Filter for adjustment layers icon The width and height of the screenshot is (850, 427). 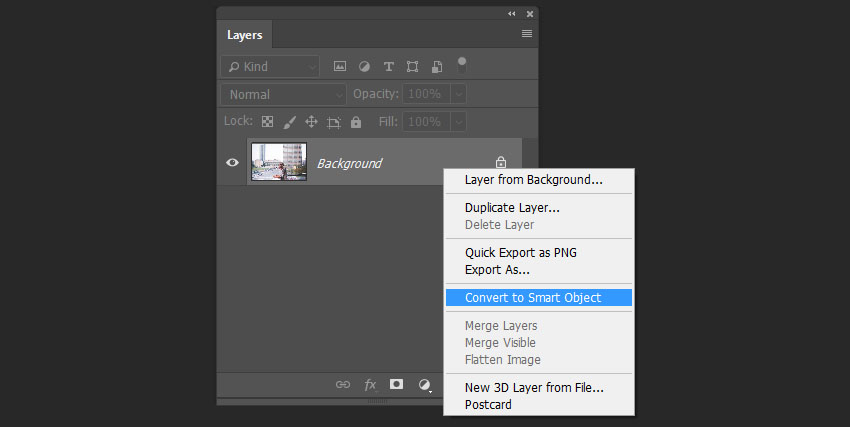(x=364, y=66)
